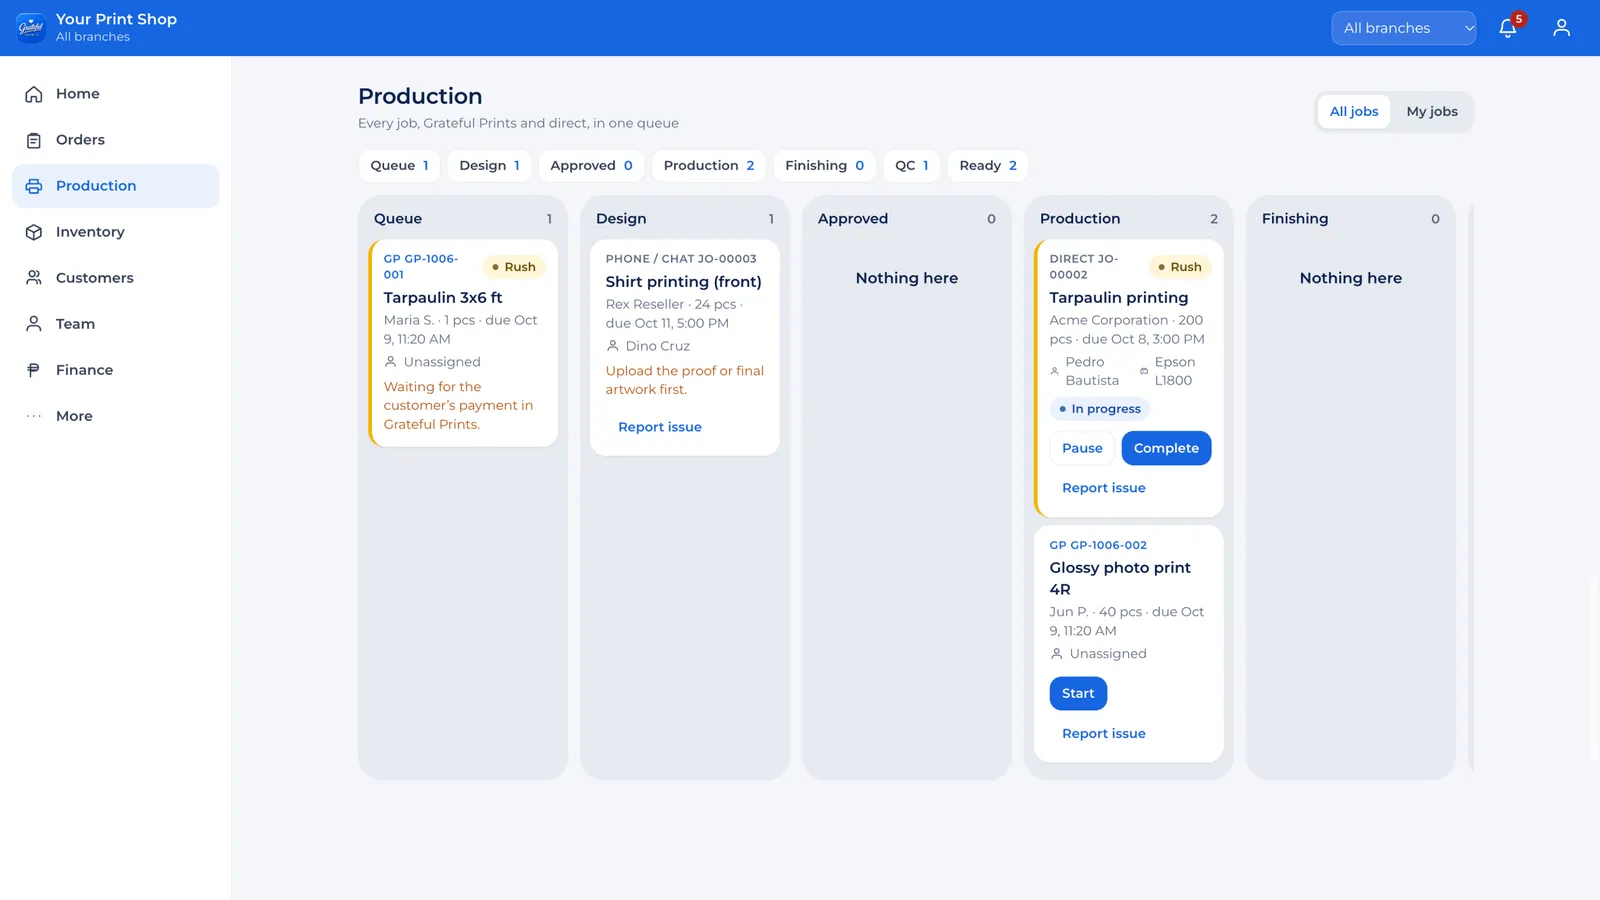Screen dimensions: 1600x900
Task: Open the Shirt printing (front) card title
Action: point(683,282)
